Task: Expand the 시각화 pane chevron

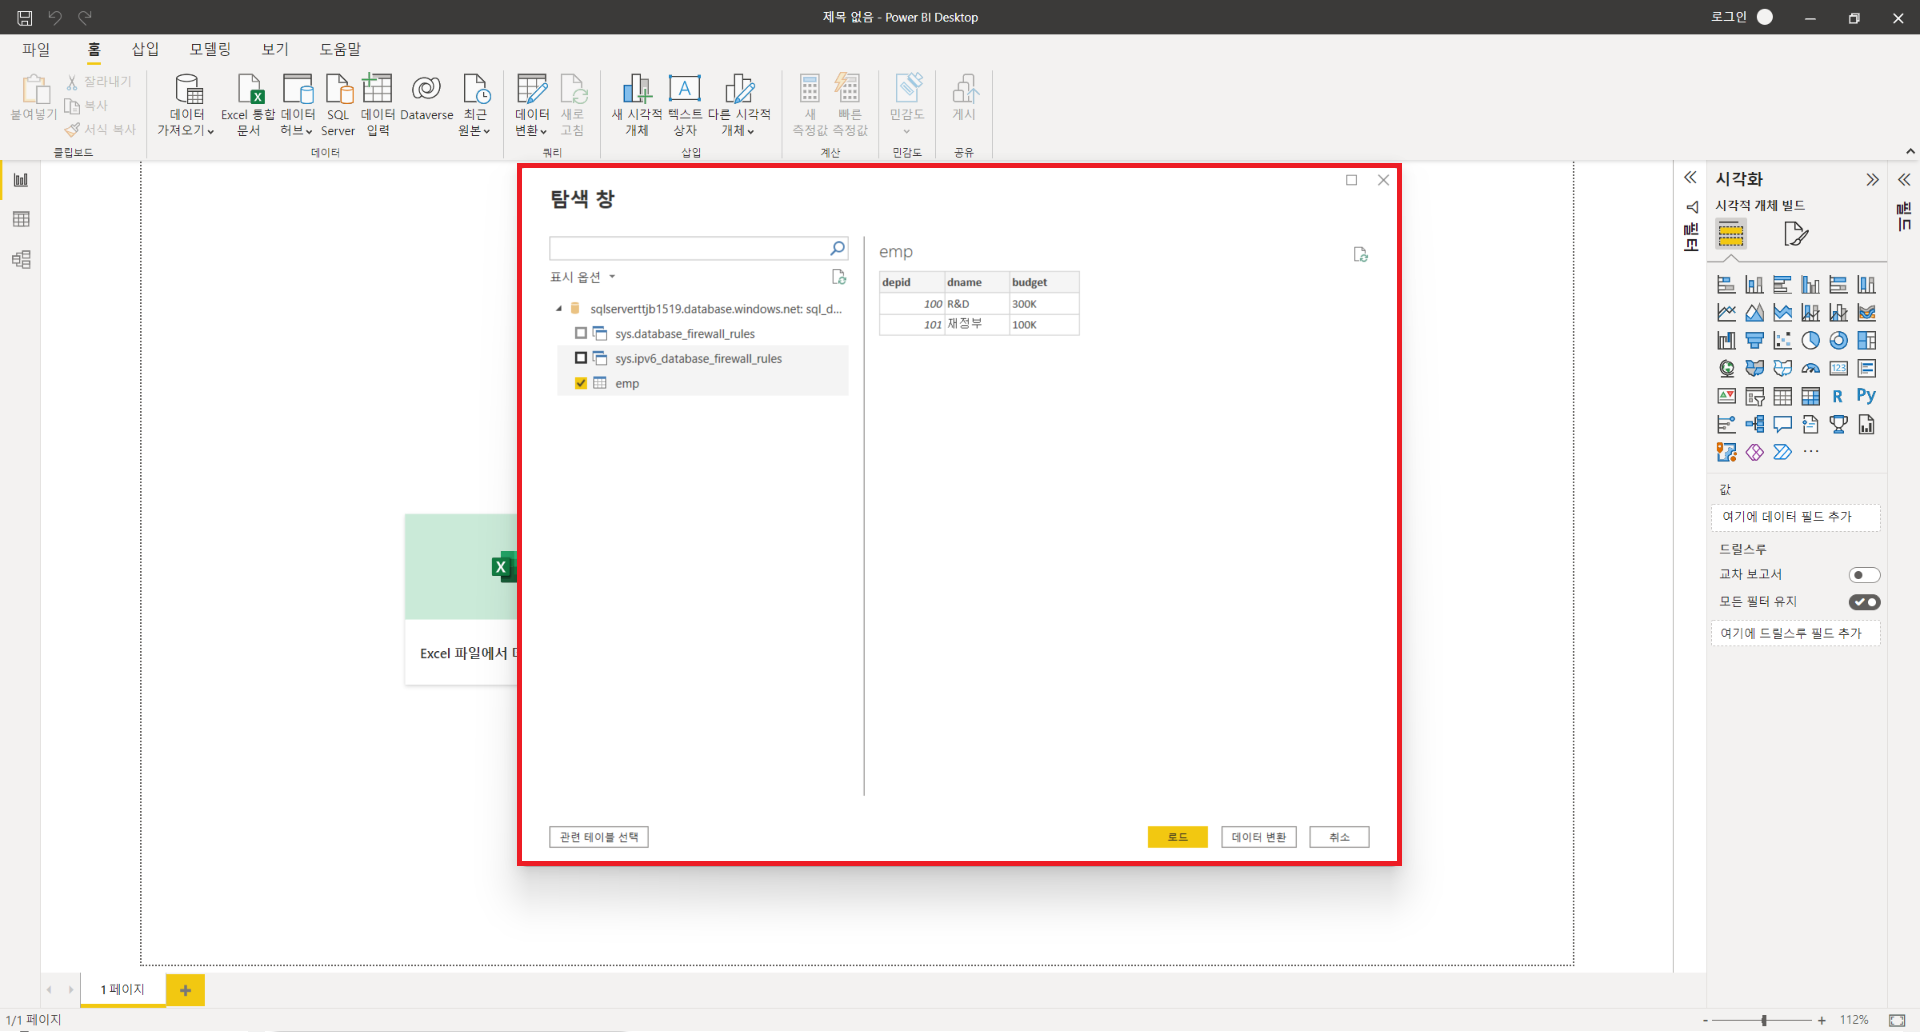Action: pos(1872,180)
